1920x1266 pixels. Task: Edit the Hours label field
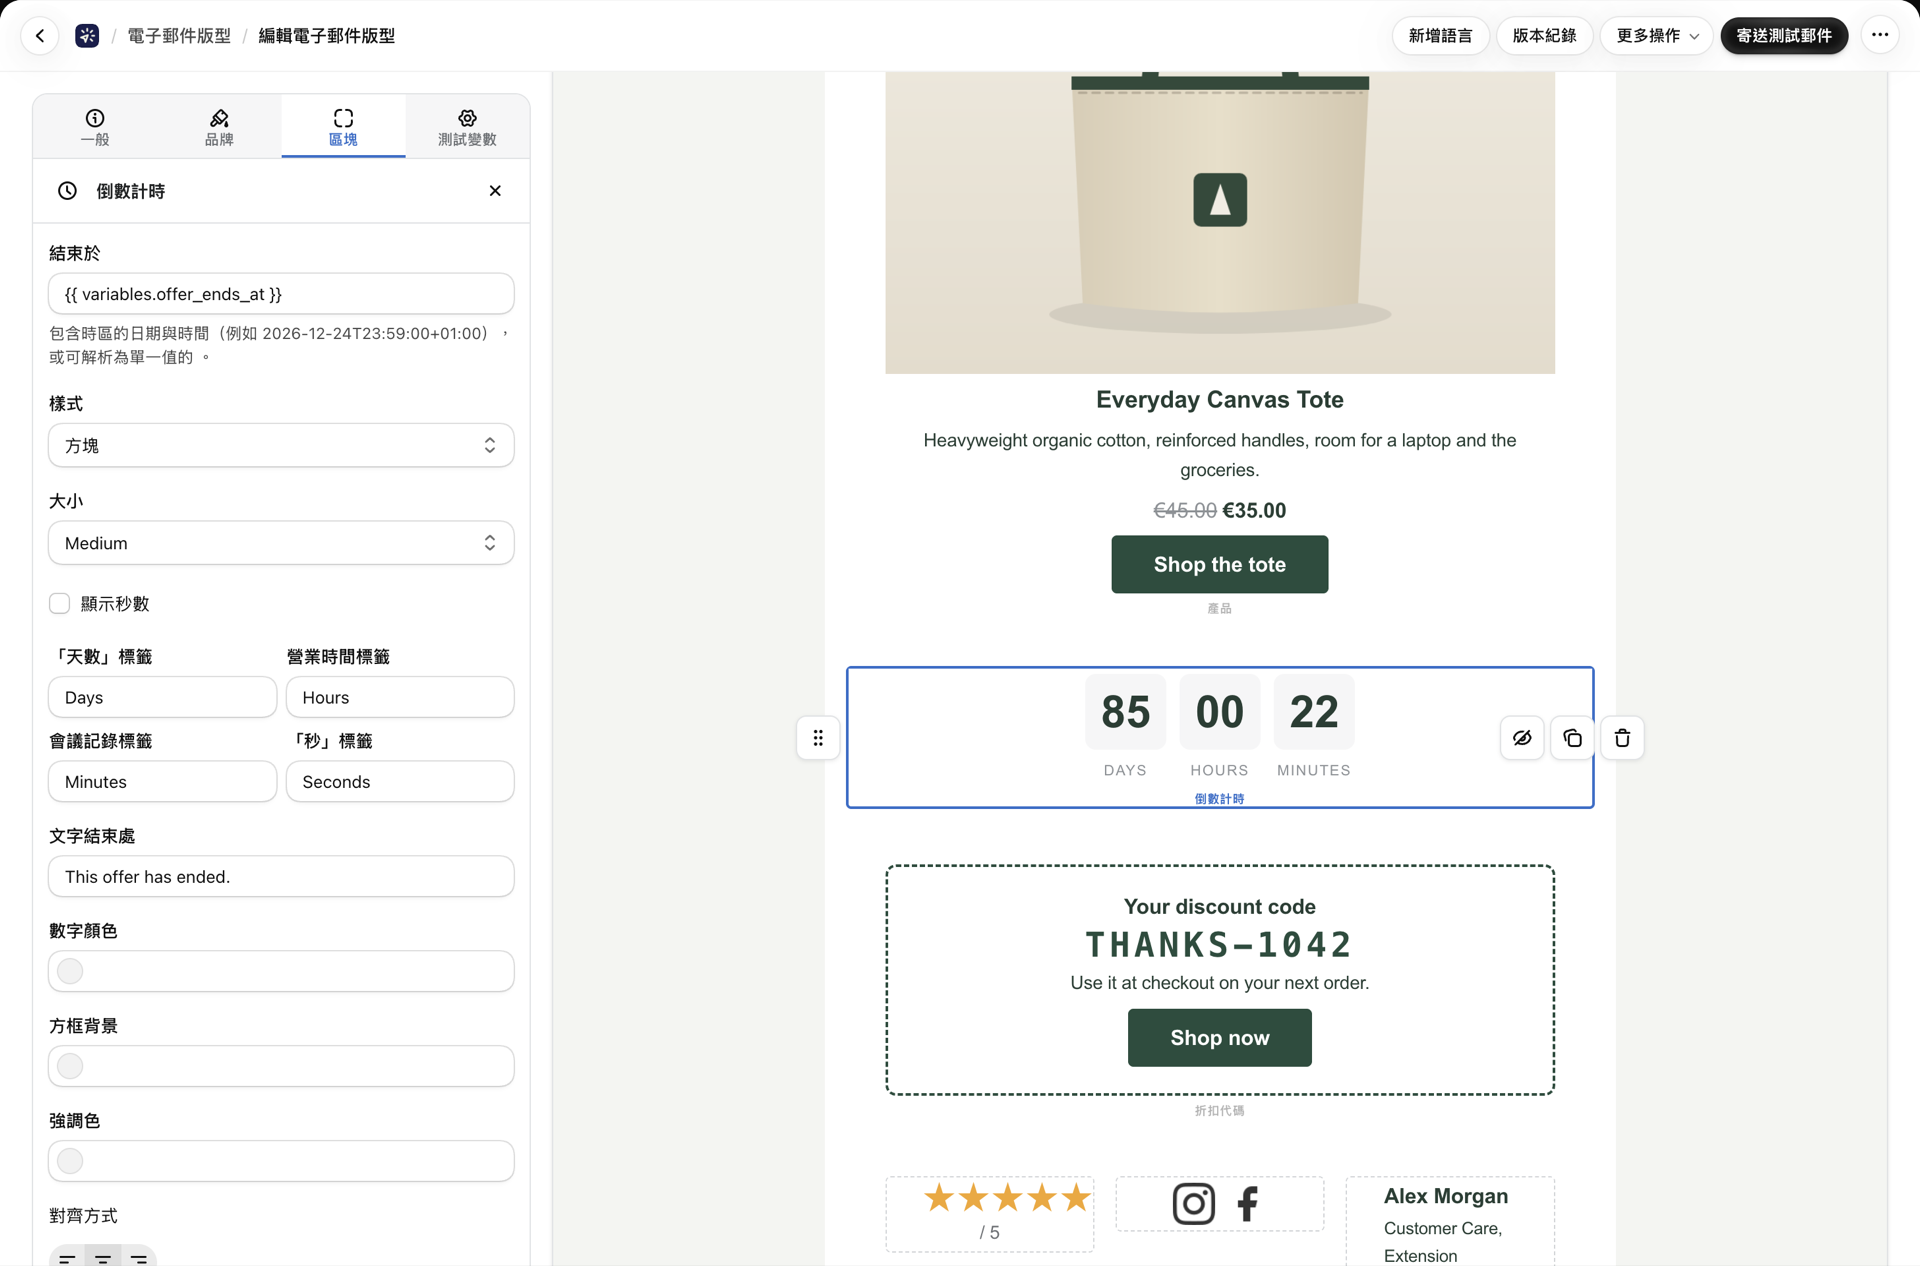point(400,697)
